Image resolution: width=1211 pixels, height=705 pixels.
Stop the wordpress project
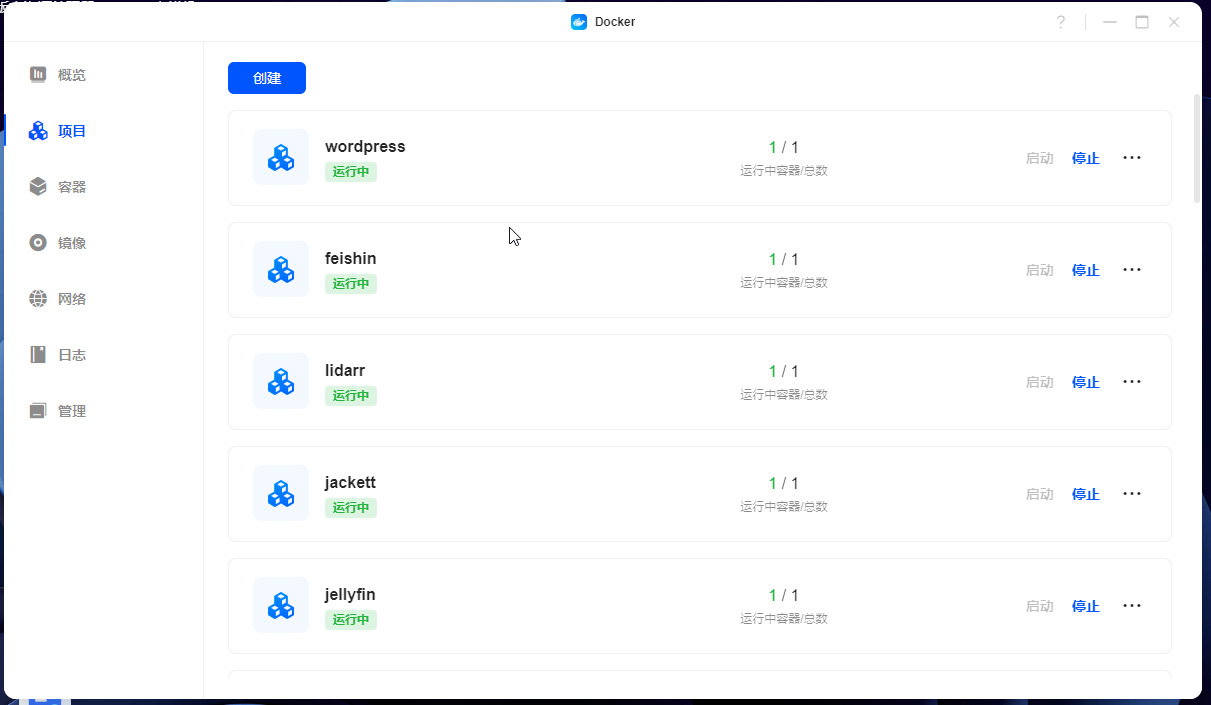click(x=1086, y=158)
